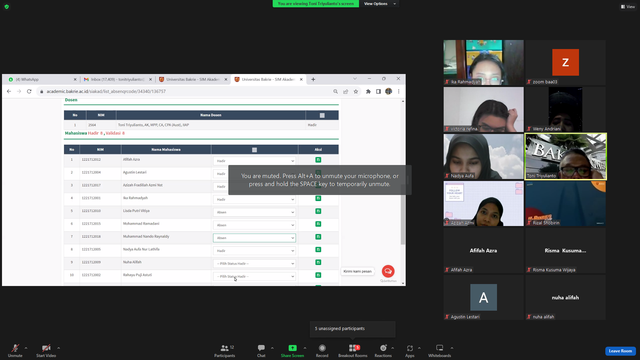Open Breakout Rooms
The height and width of the screenshot is (360, 640).
[353, 350]
